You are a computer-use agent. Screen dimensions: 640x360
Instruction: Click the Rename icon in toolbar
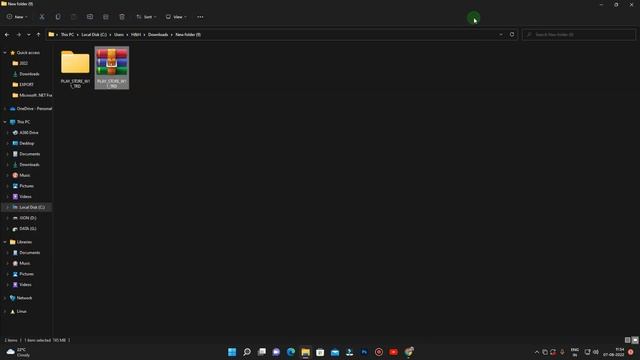click(x=90, y=17)
